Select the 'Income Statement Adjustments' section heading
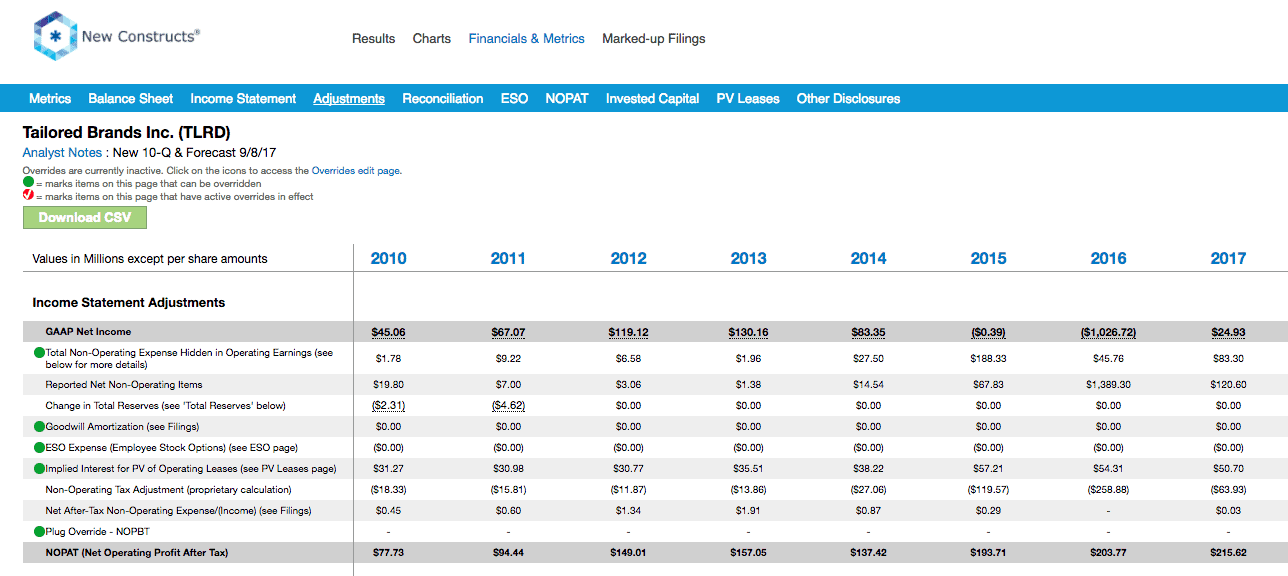Screen dimensions: 1288x576 point(129,302)
